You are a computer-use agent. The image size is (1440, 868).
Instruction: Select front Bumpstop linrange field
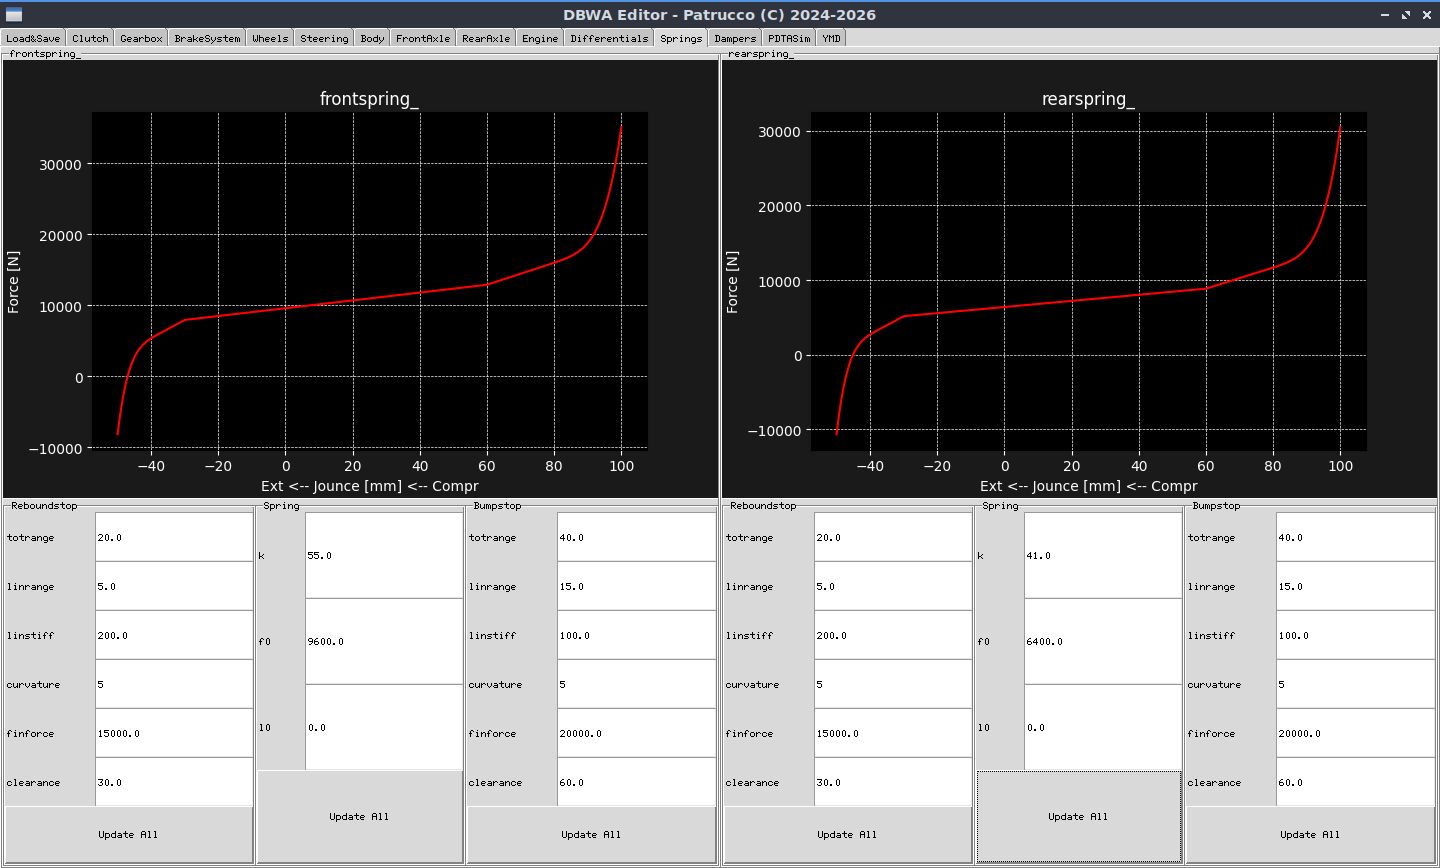[x=637, y=586]
